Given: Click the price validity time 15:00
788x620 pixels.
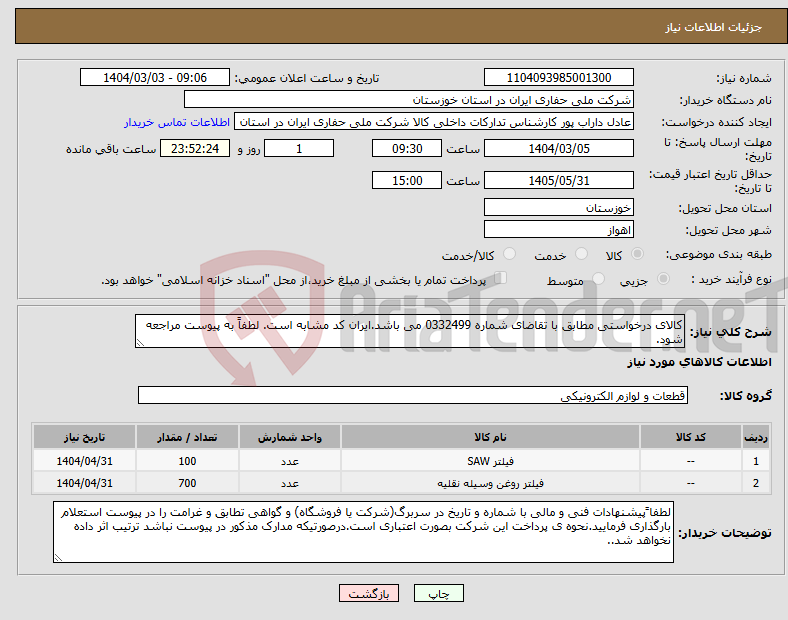Looking at the screenshot, I should [x=407, y=180].
